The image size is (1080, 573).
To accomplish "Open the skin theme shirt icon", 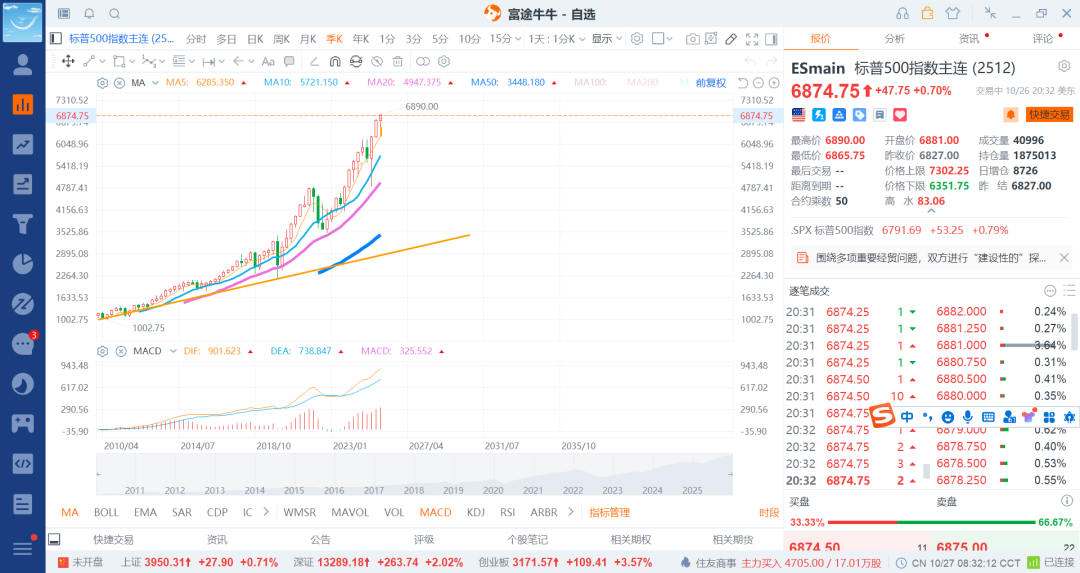I will (953, 13).
